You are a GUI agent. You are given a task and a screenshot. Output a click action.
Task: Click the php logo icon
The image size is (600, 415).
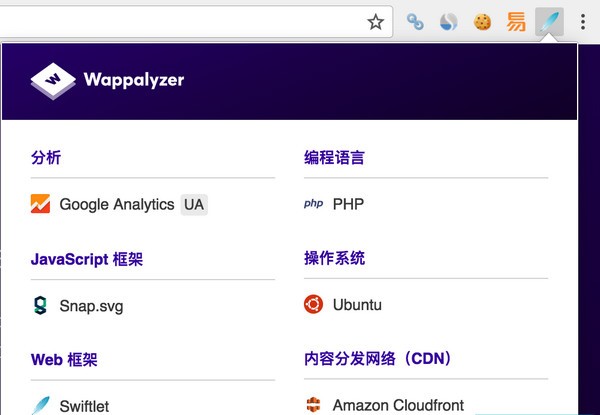click(313, 203)
